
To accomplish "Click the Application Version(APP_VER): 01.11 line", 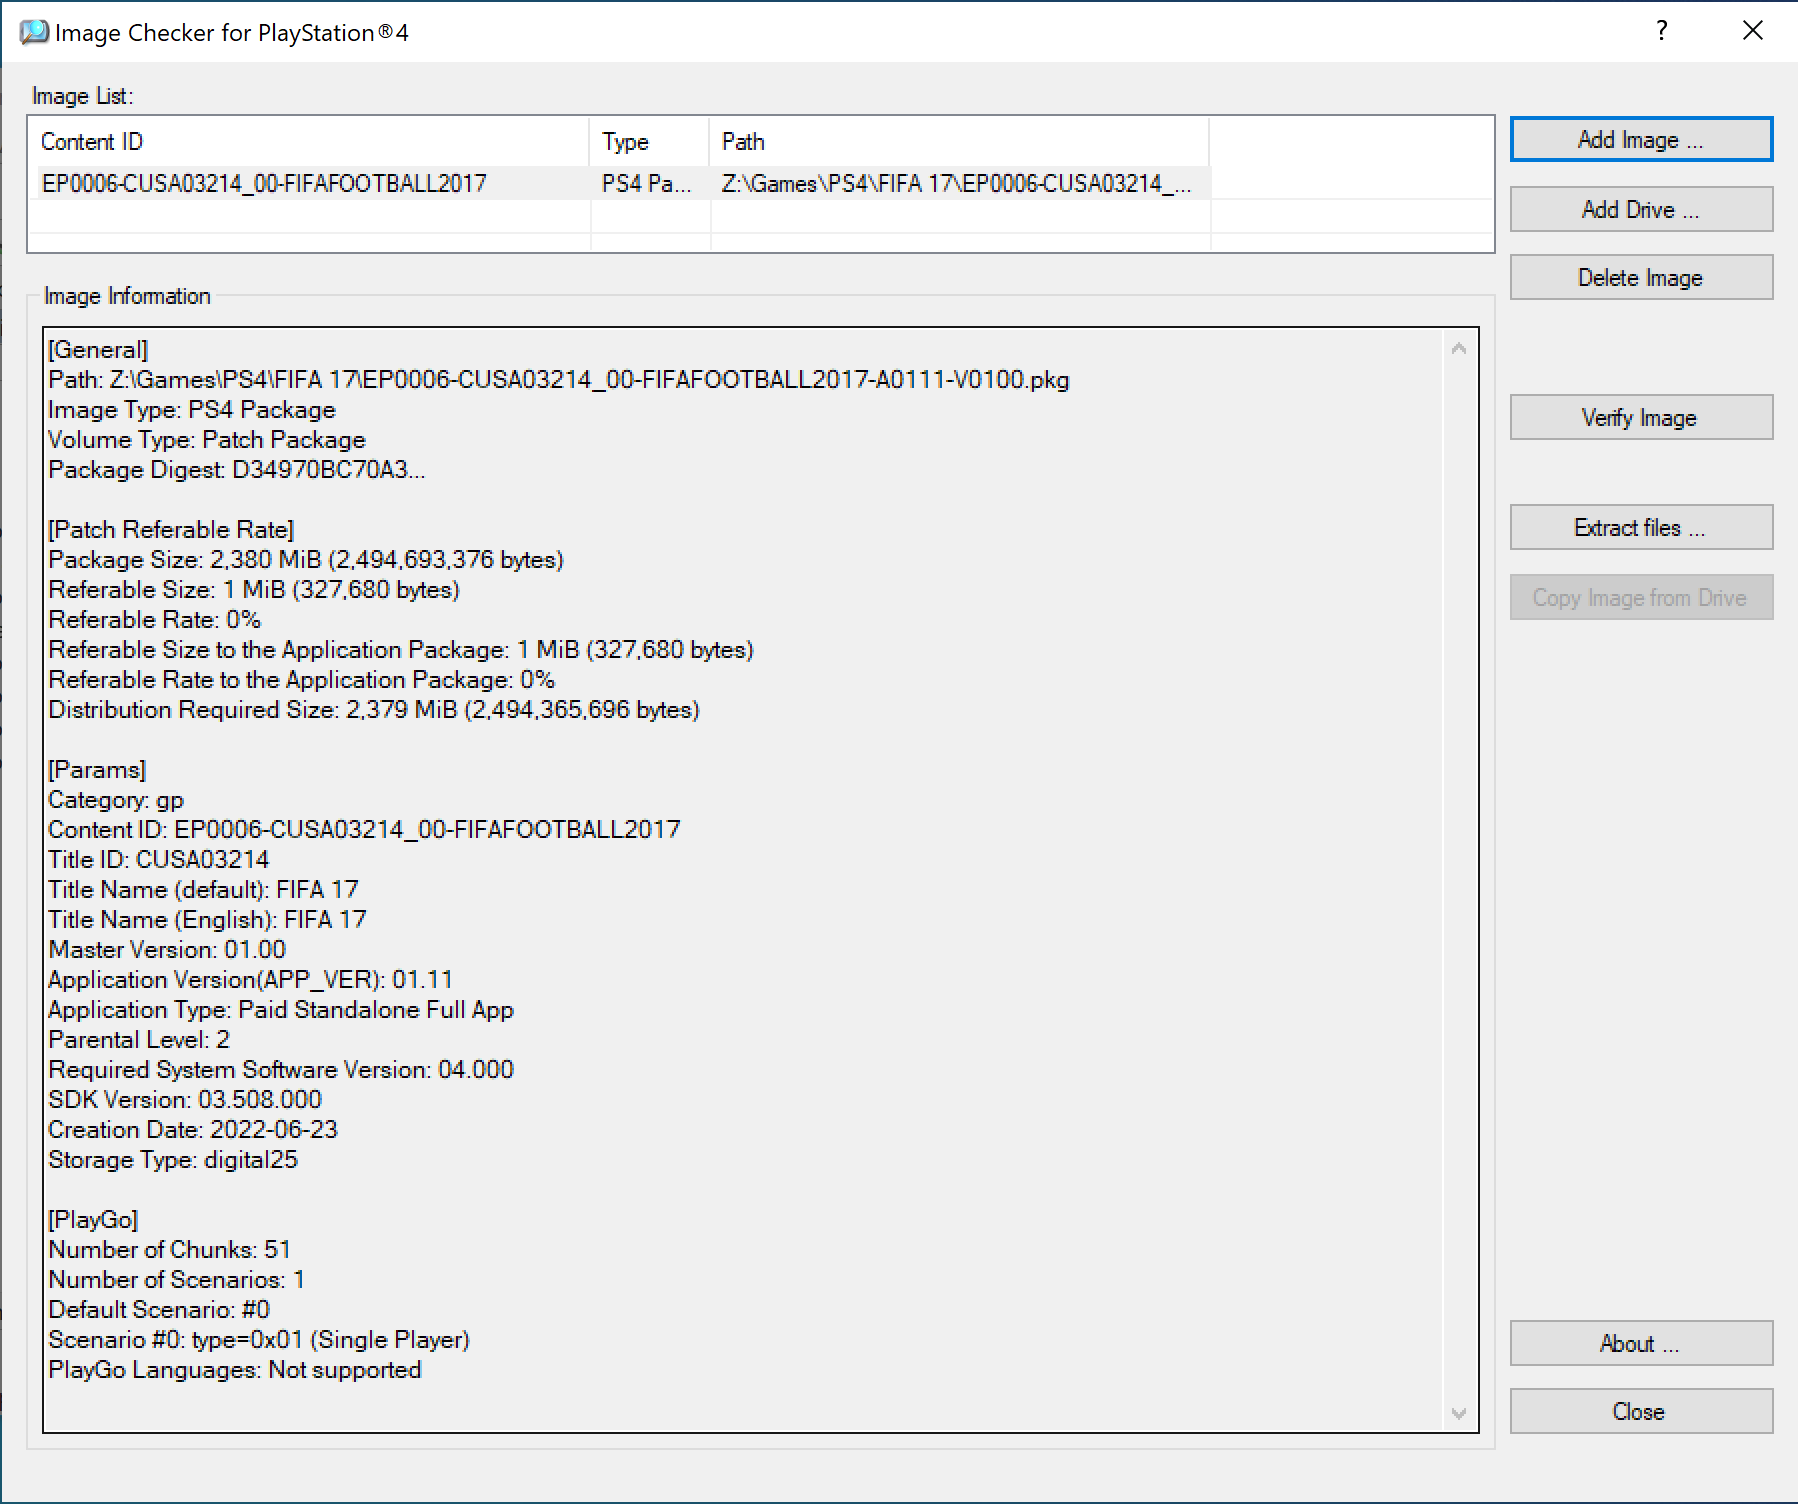I will [251, 979].
